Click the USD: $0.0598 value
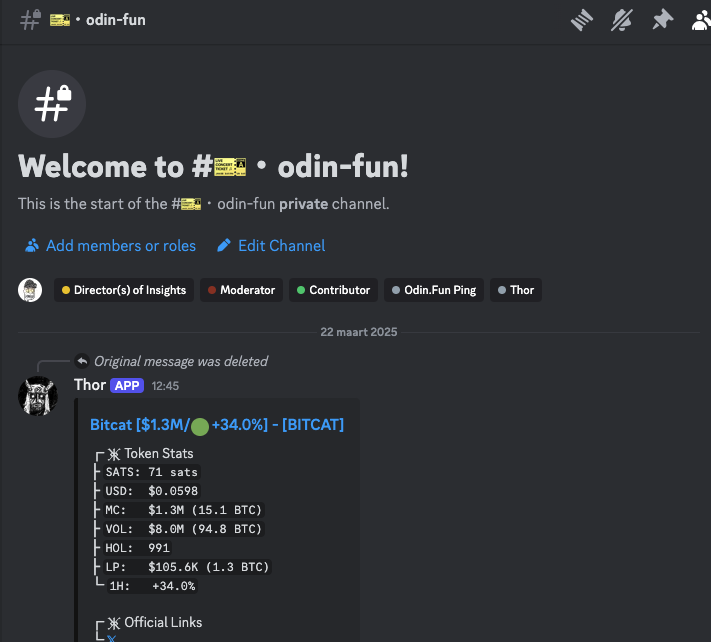 pyautogui.click(x=151, y=491)
